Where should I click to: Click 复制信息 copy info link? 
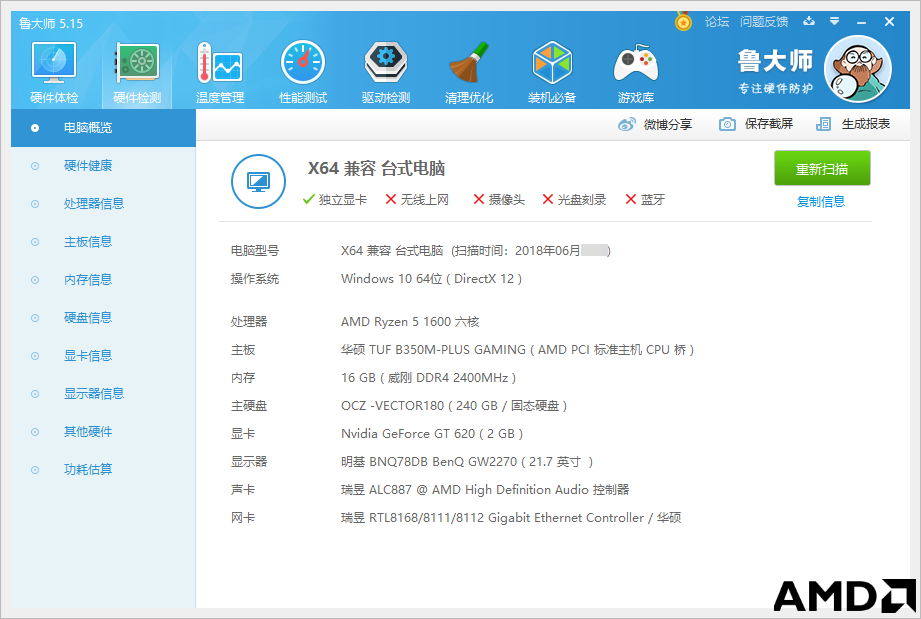(821, 202)
